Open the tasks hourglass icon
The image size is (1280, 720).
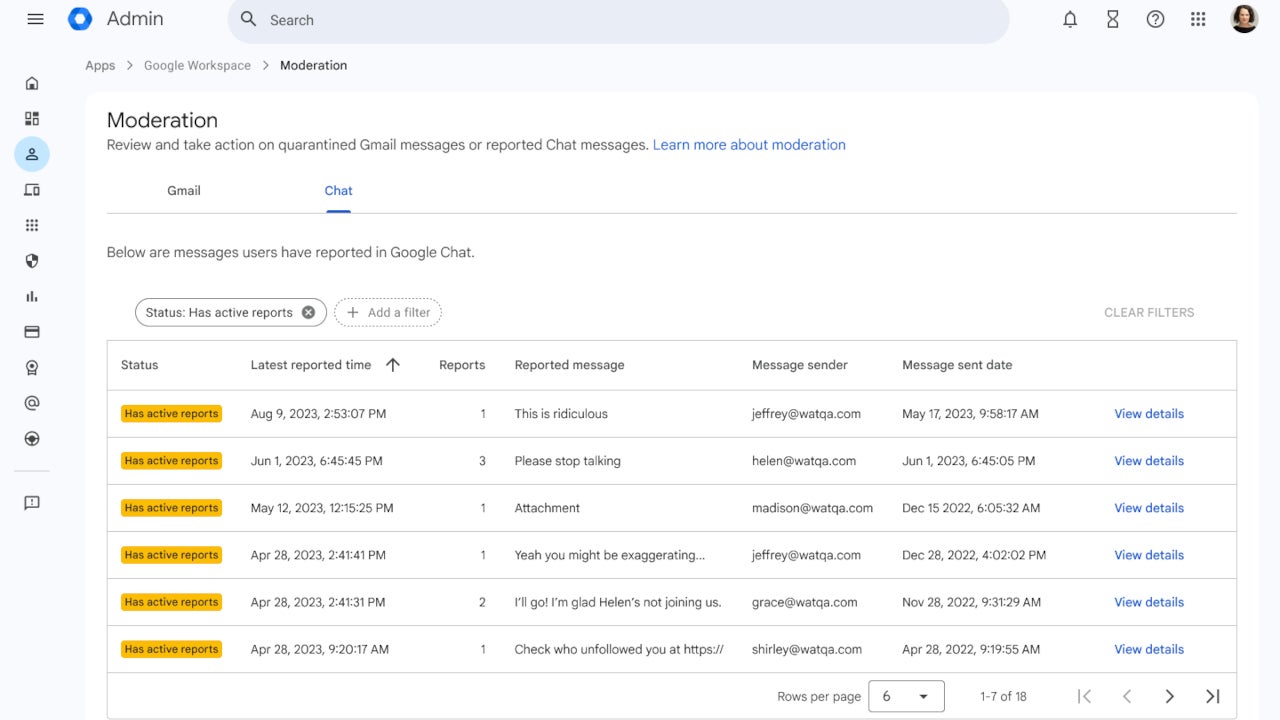point(1112,19)
